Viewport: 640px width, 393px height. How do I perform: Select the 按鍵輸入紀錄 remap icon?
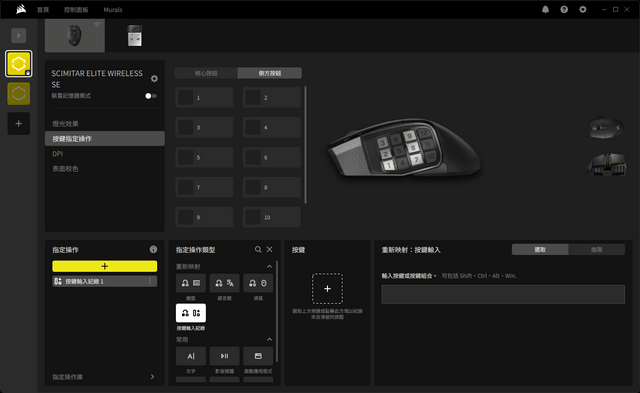(x=191, y=313)
